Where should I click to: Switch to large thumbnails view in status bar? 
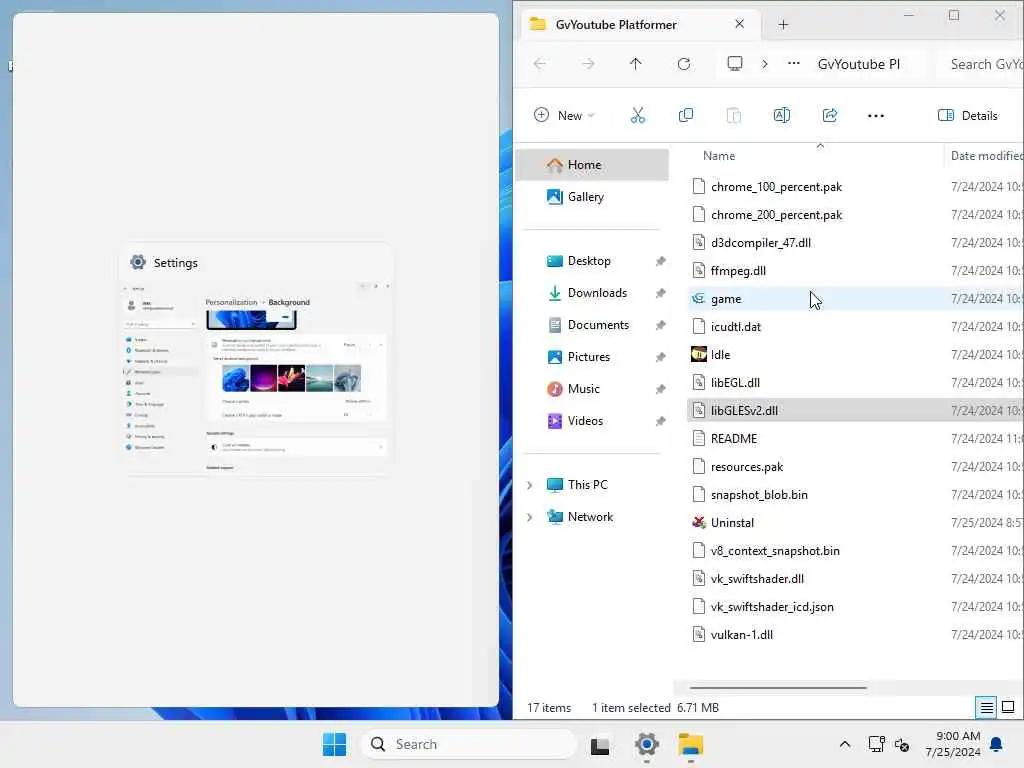(1008, 707)
